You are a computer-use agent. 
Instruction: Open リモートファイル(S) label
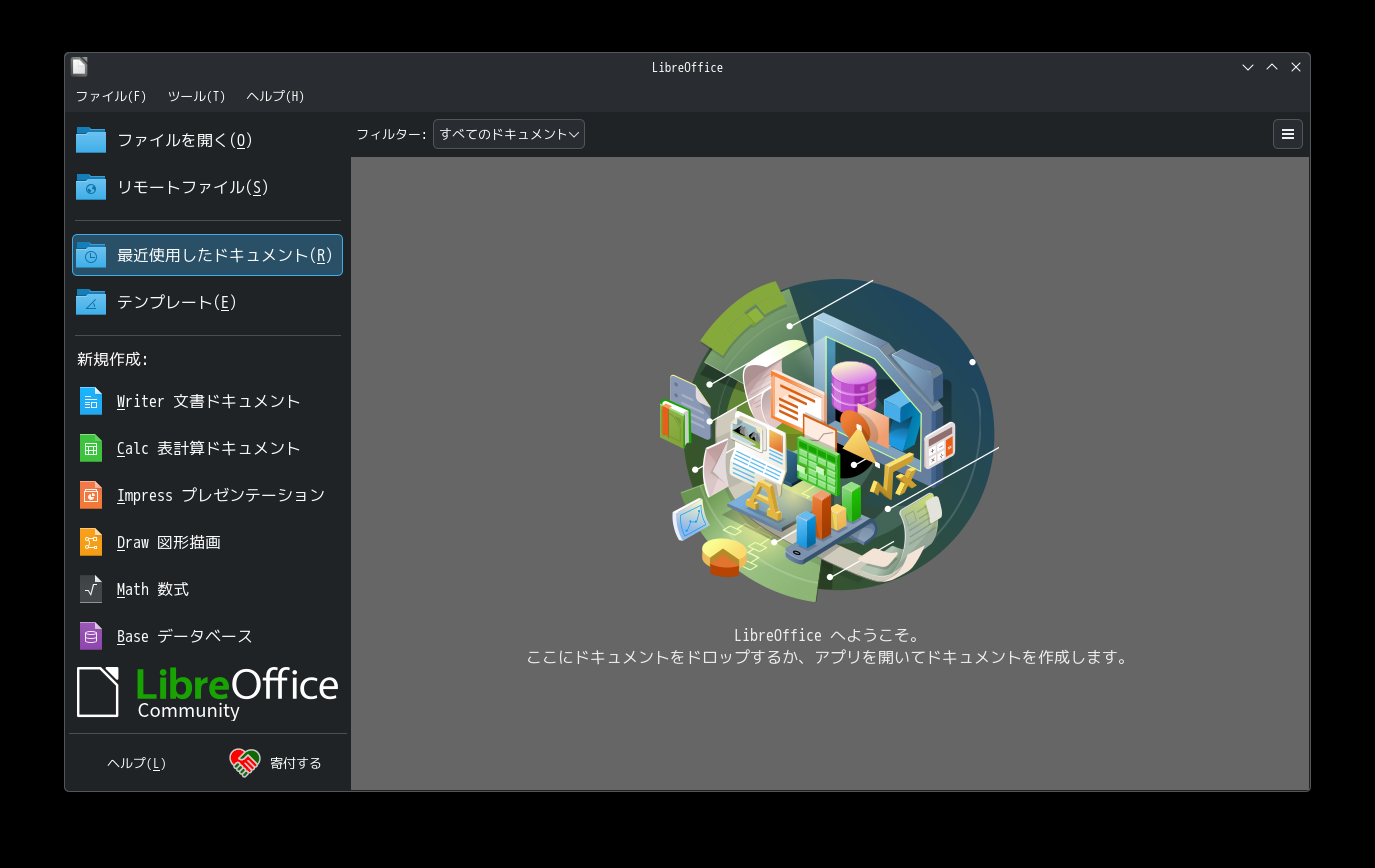(193, 187)
